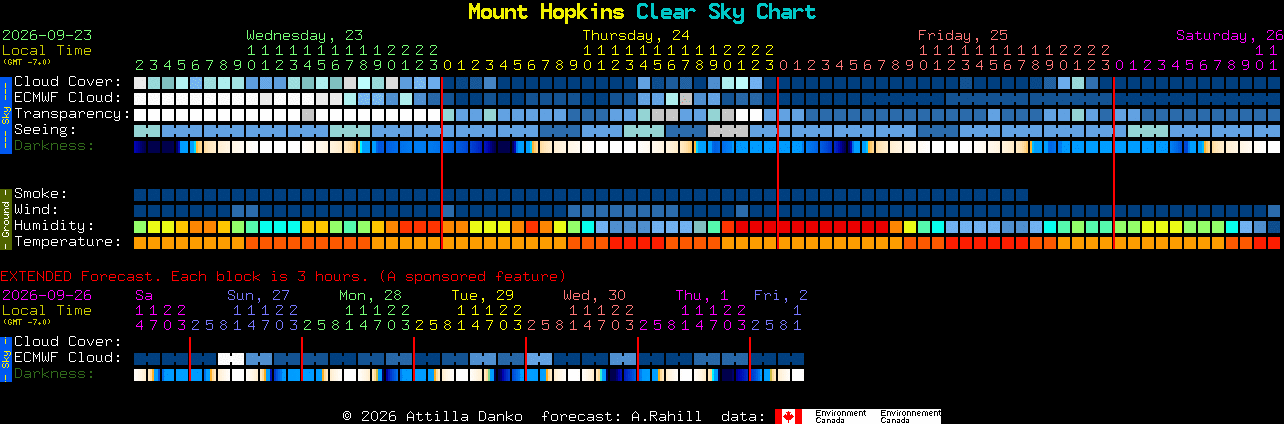Image resolution: width=1284 pixels, height=424 pixels.
Task: Click the white block in extended ECMWF Cloud row
Action: click(x=231, y=358)
